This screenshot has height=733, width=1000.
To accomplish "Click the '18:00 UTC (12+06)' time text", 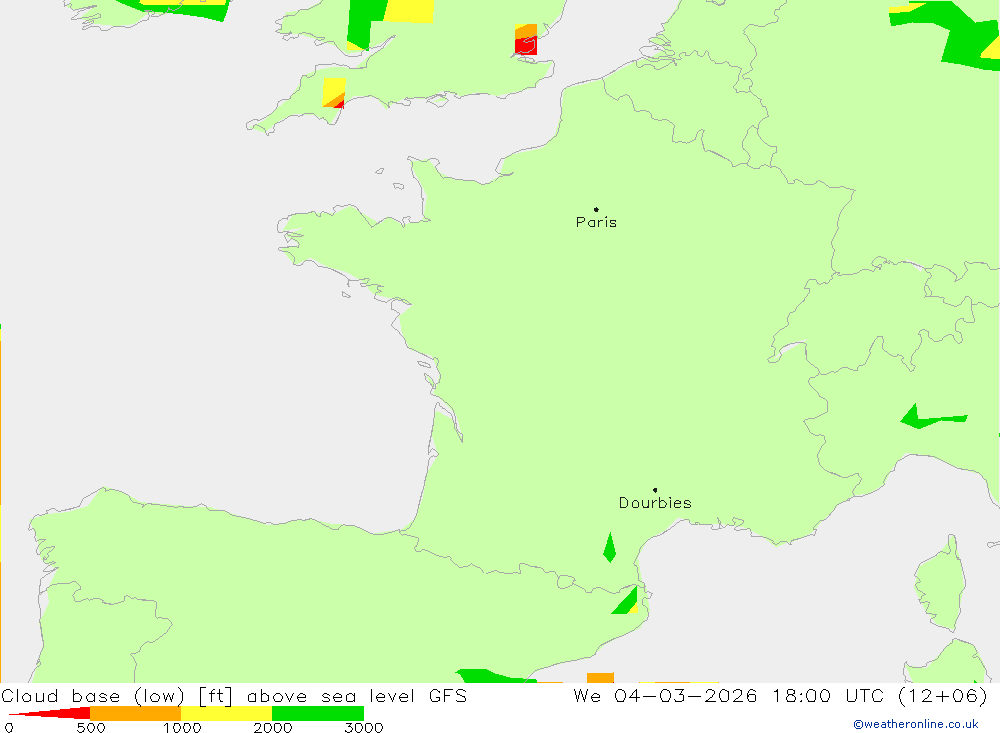I will (x=879, y=695).
